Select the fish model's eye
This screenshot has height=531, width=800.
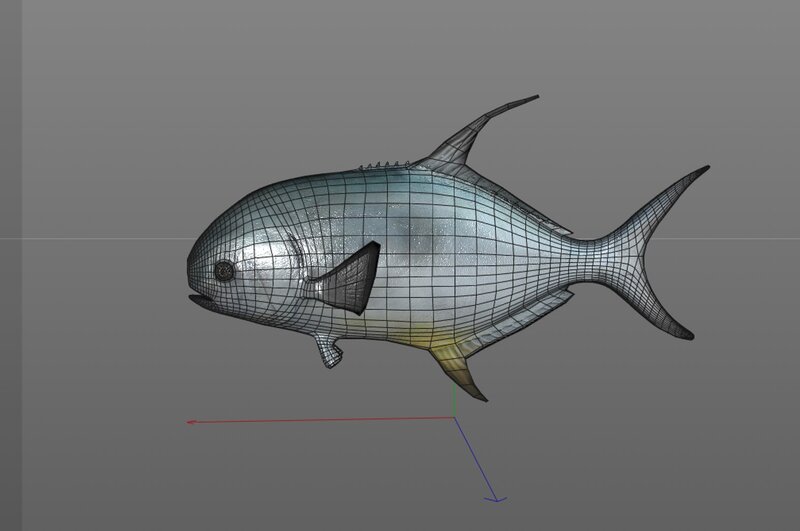[x=223, y=271]
